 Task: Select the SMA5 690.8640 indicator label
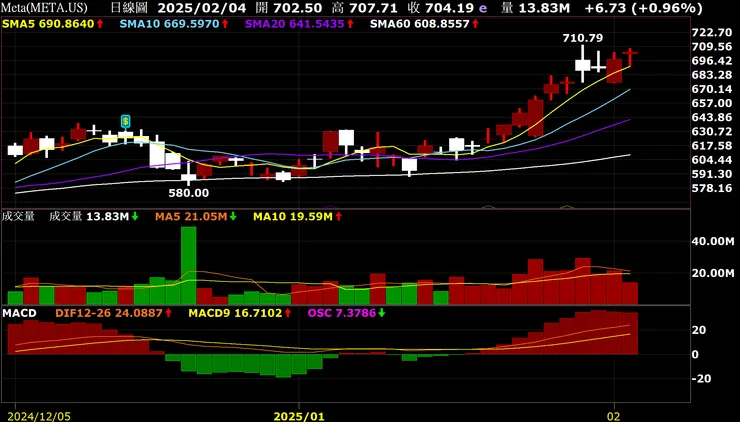click(53, 24)
